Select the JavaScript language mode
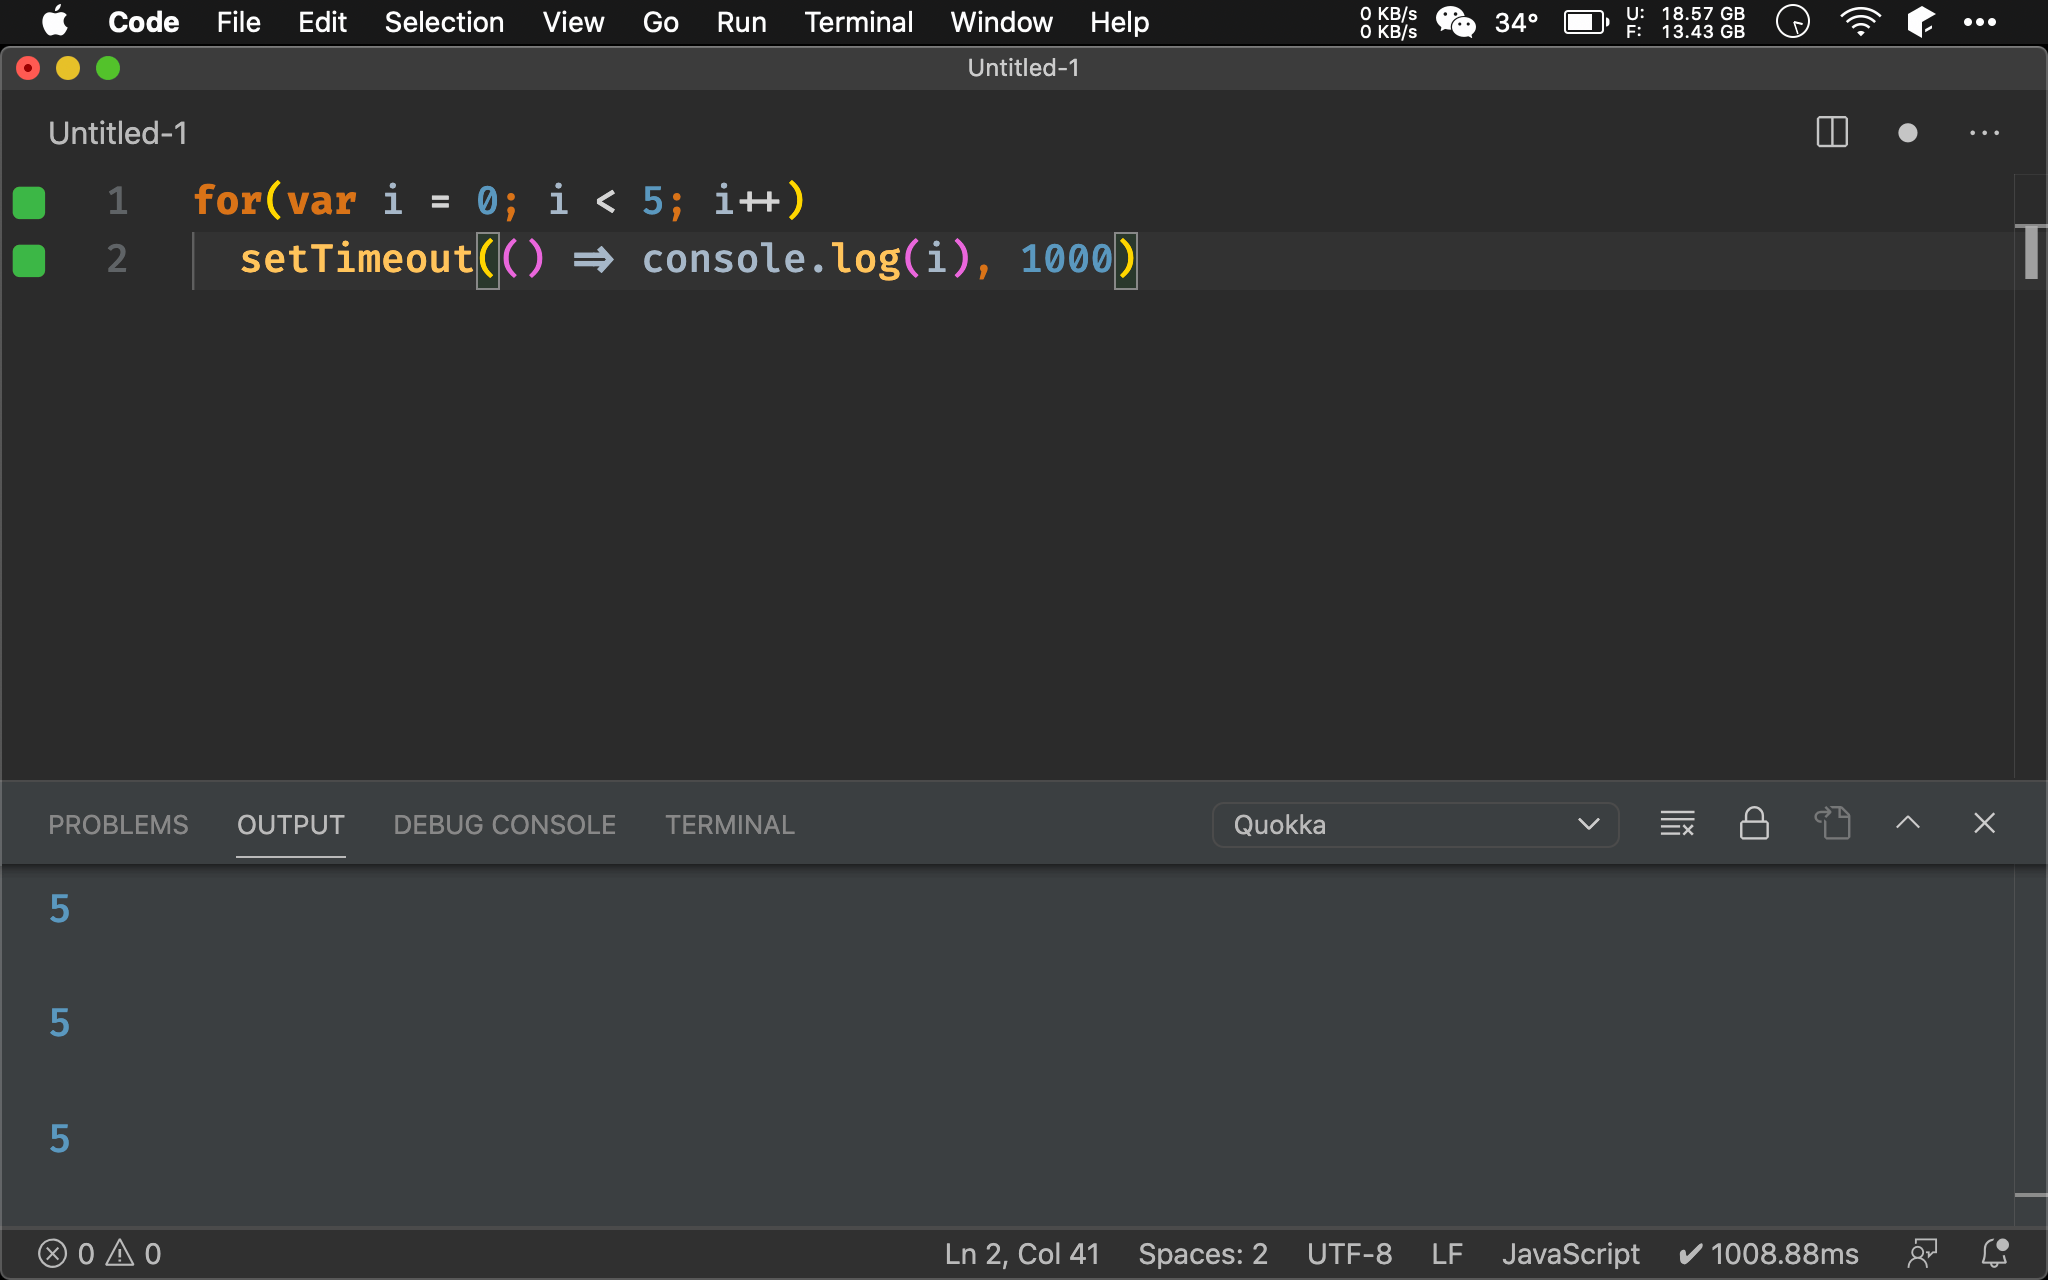Screen dimensions: 2048x1280 click(1570, 1254)
